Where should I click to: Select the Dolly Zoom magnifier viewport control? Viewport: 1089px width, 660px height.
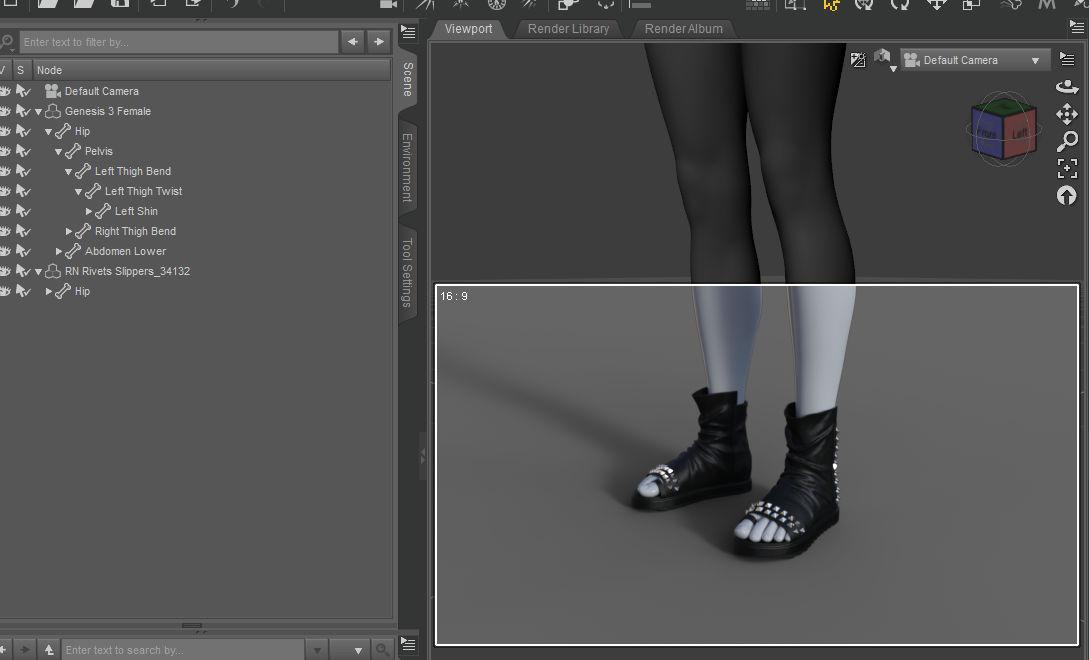(1067, 141)
